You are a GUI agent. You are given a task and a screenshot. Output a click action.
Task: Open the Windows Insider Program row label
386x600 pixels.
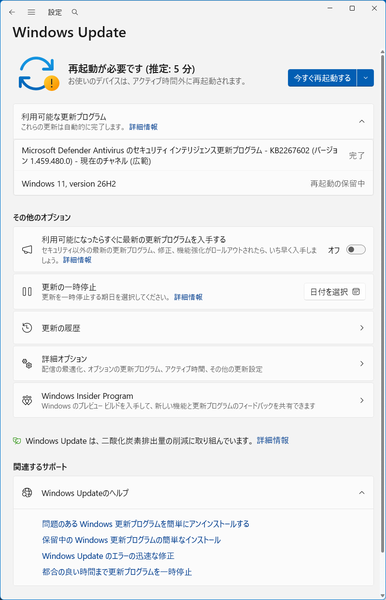[x=88, y=396]
